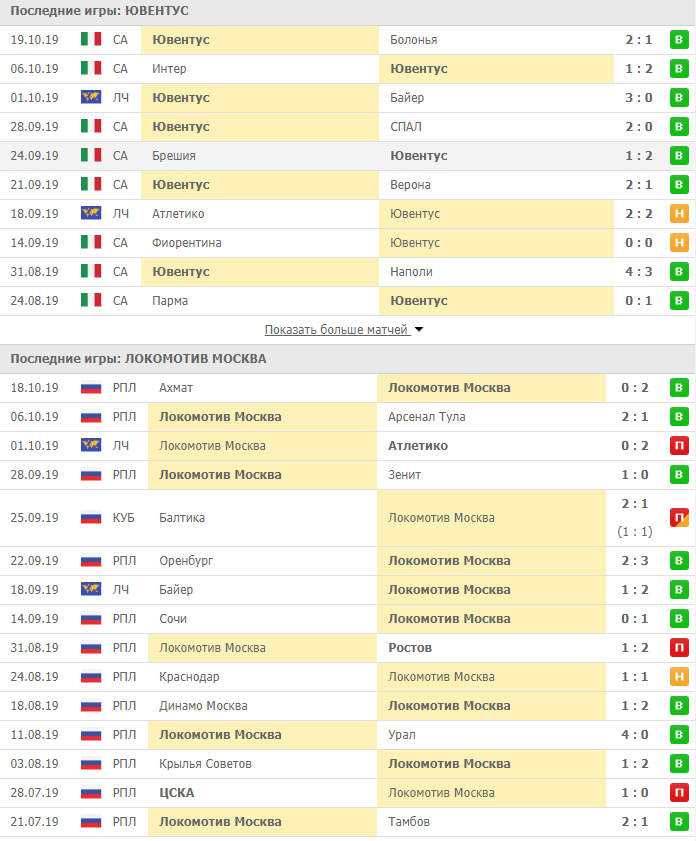Viewport: 696px width, 841px height.
Task: Click the score 3 : 0 for Ювентус–Байер
Action: [x=639, y=98]
